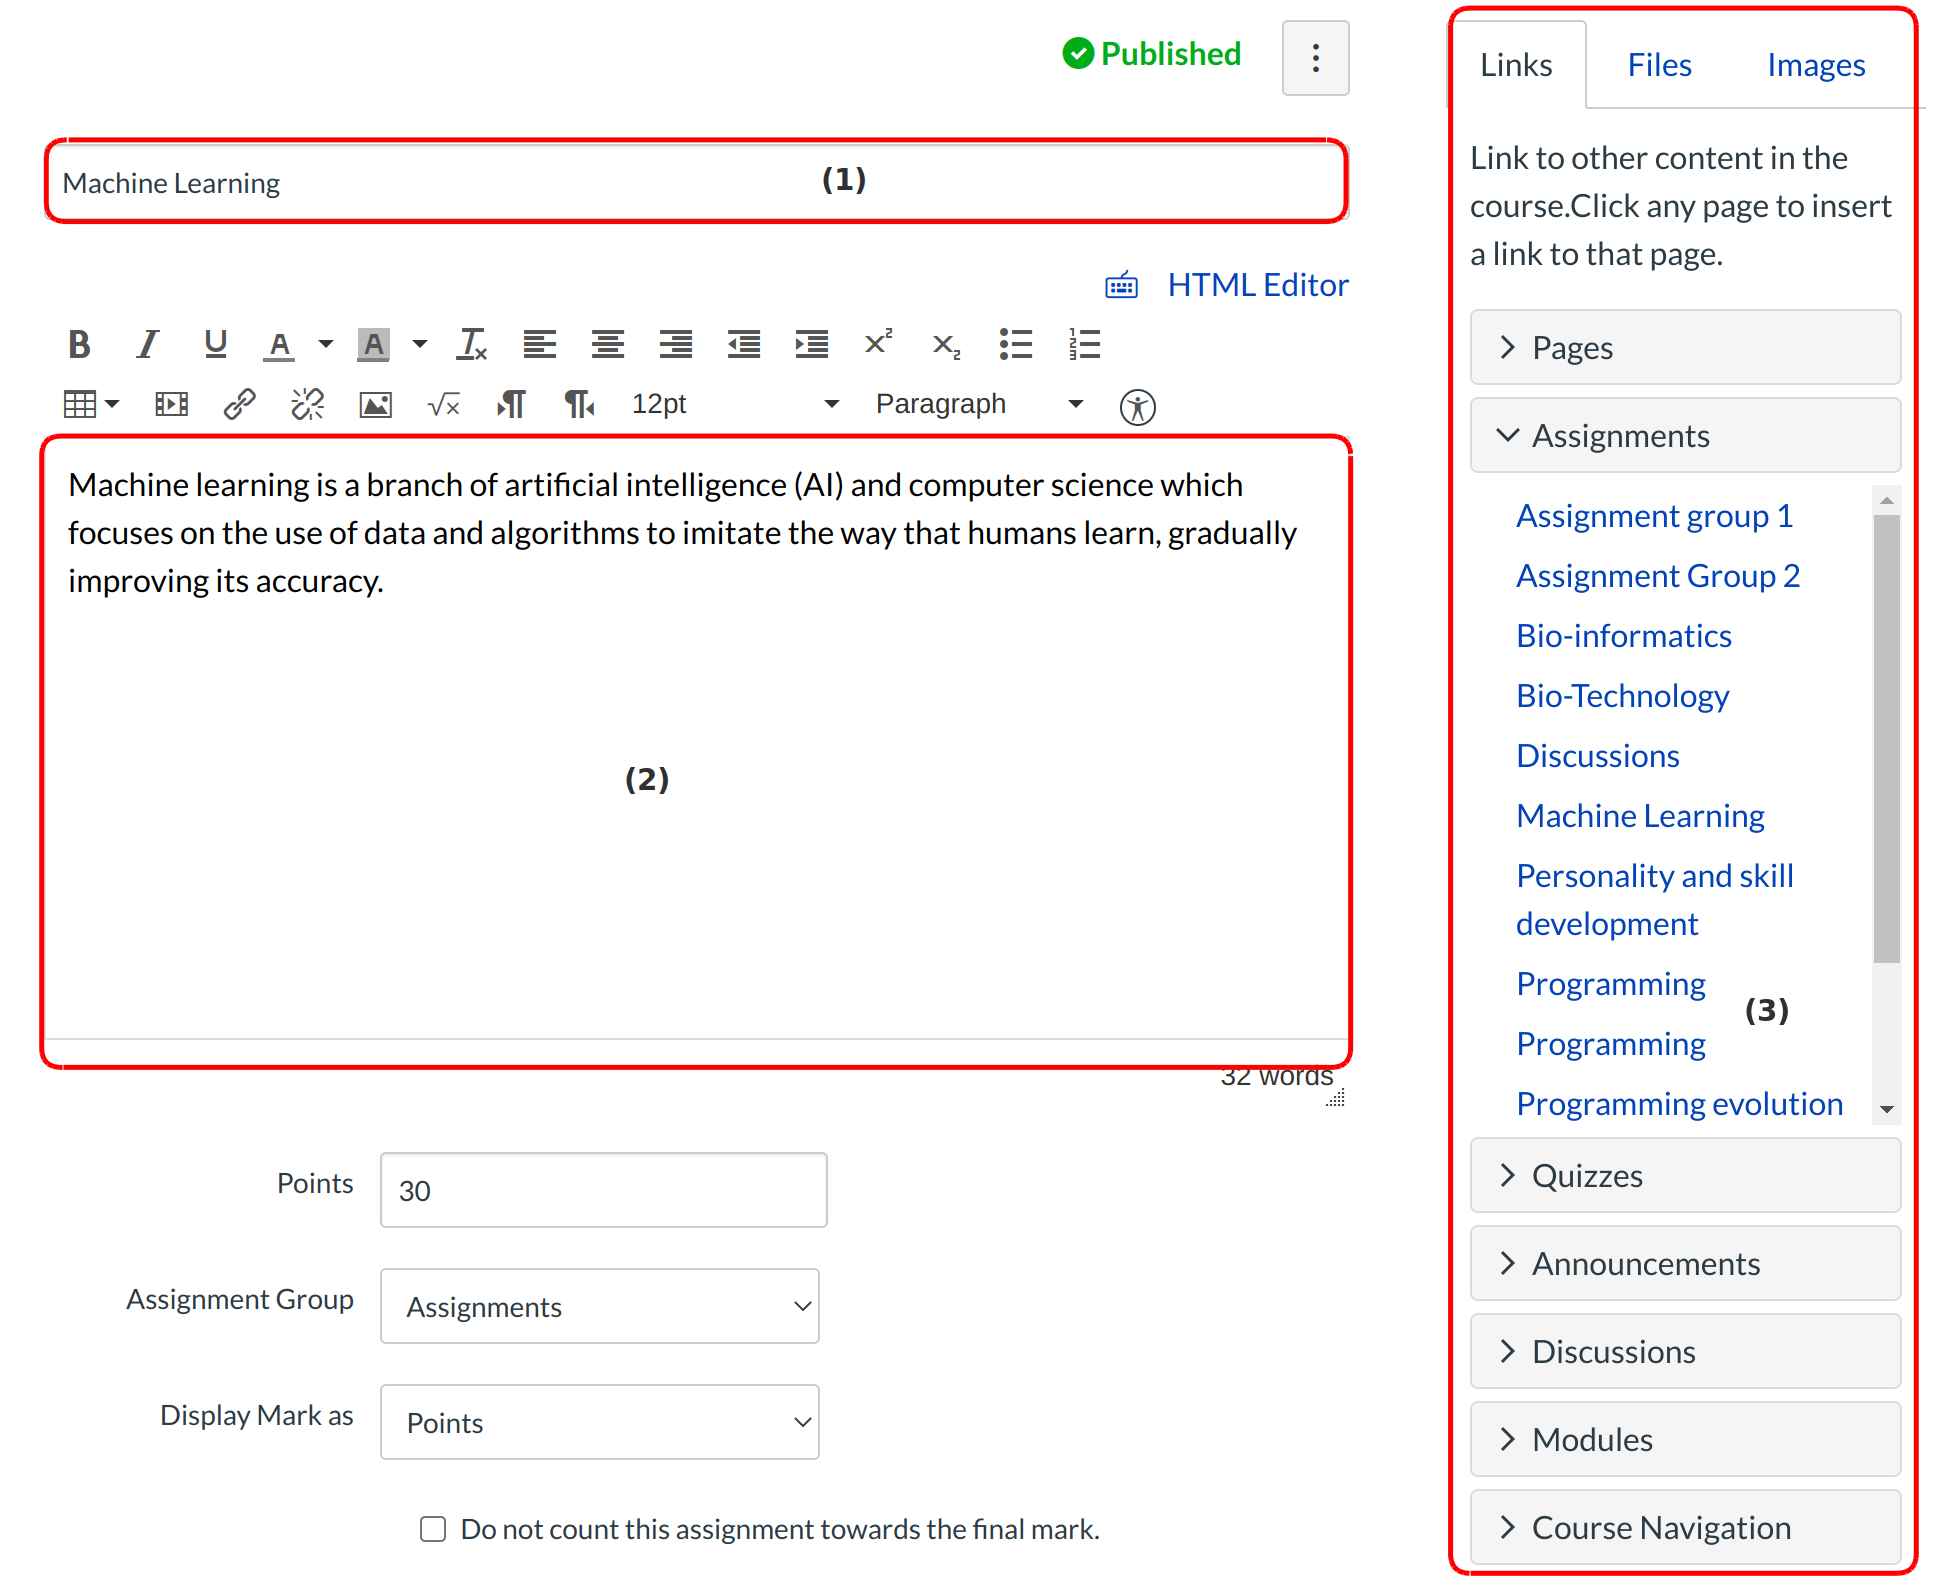Switch to the Images tab
Screen dimensions: 1942x1587
pyautogui.click(x=1815, y=65)
